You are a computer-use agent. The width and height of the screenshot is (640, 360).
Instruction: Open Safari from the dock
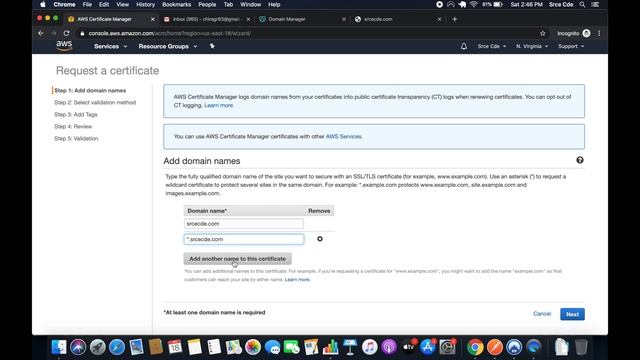[x=117, y=347]
